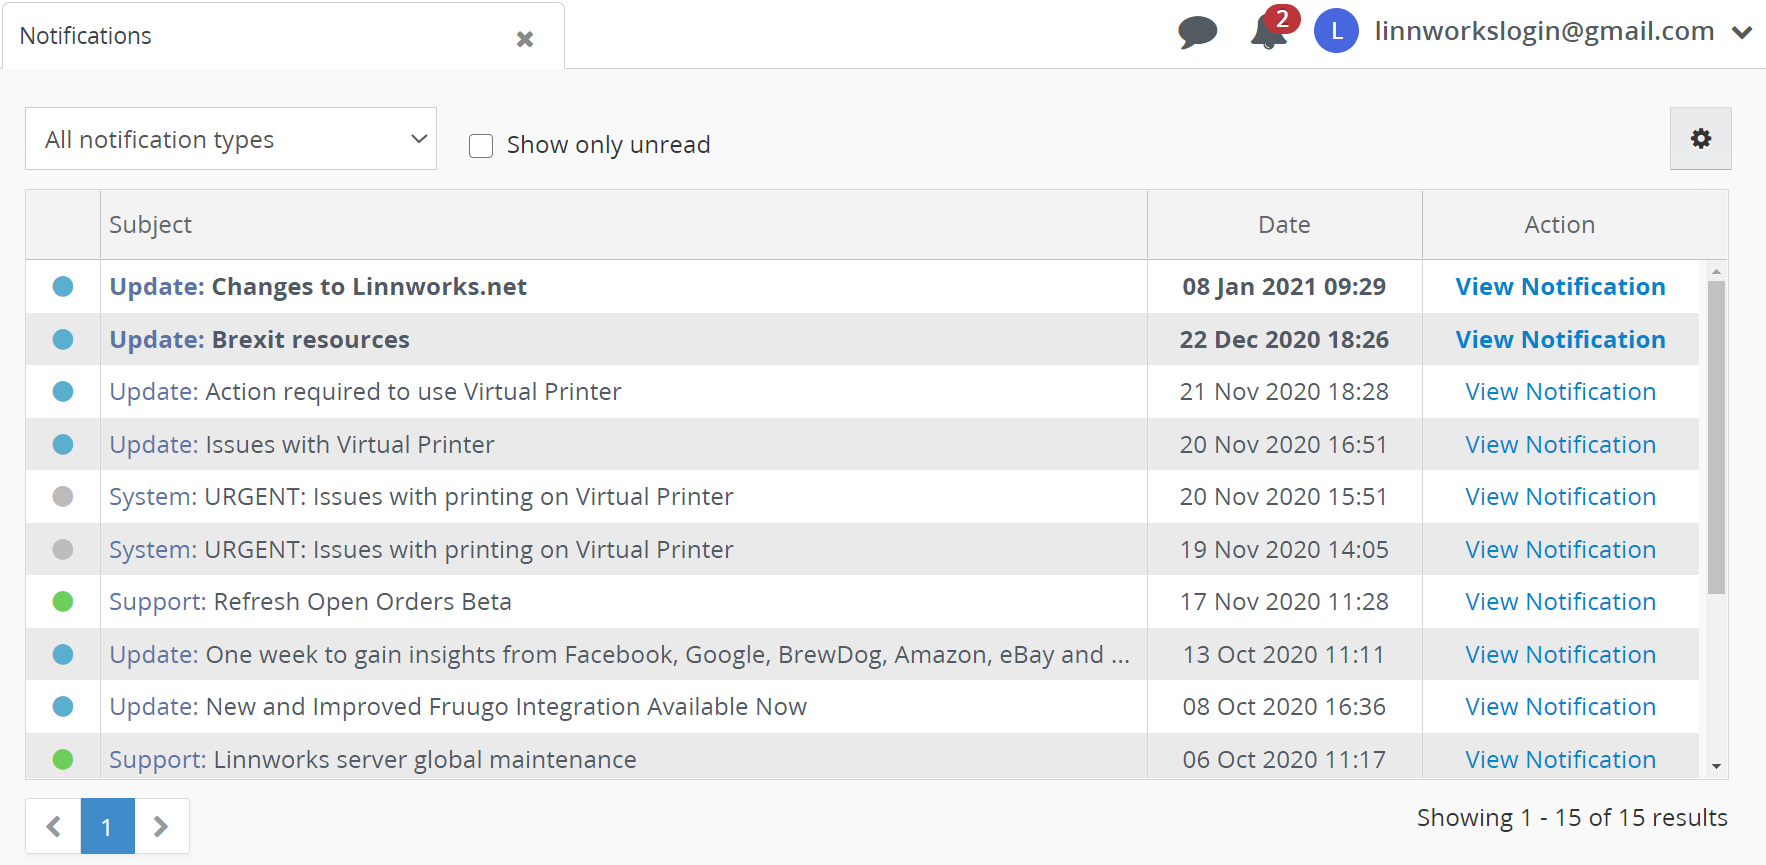Open 'Update: Changes to Linnworks.net' subject
Viewport: 1766px width, 865px height.
(x=318, y=287)
